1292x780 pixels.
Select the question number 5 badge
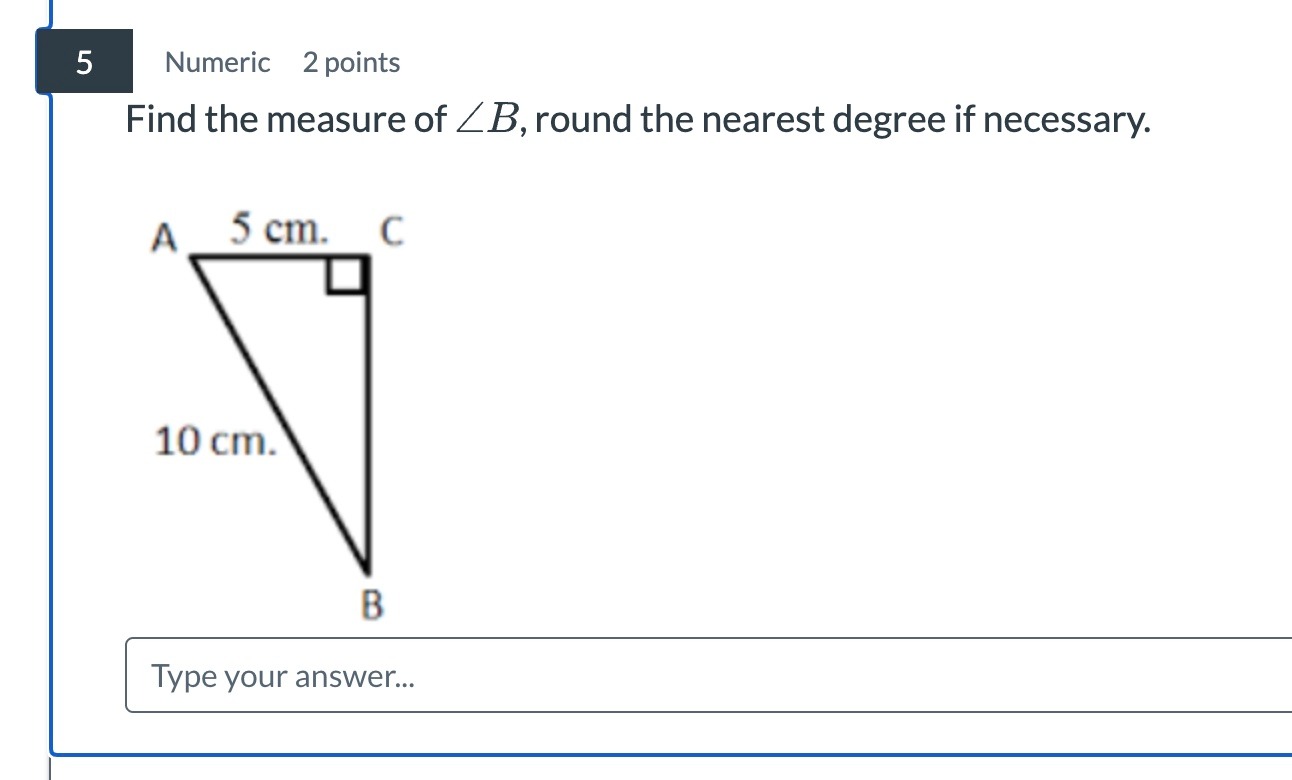84,62
